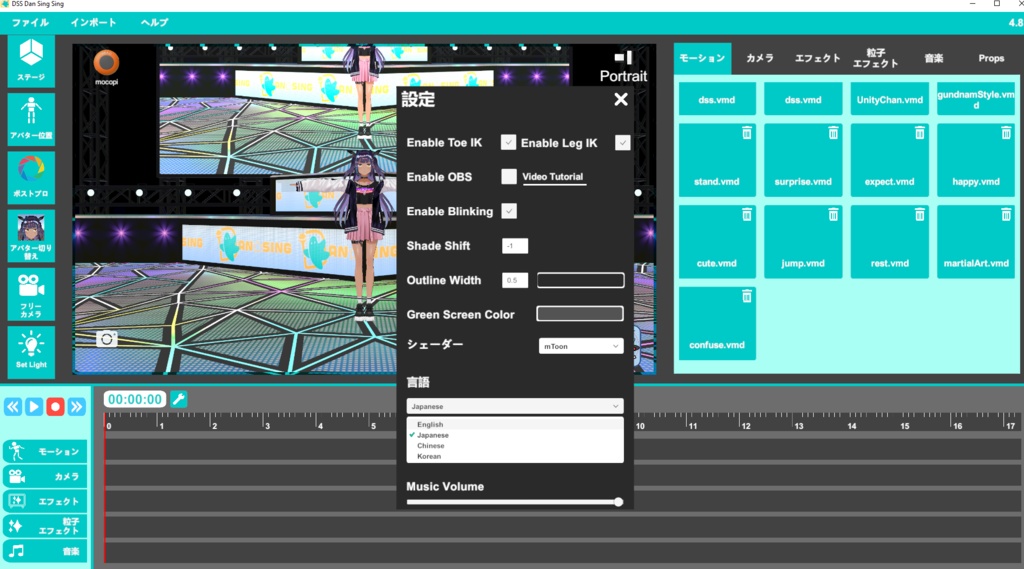This screenshot has width=1024, height=569.
Task: Start recording with the red record button
Action: tap(55, 407)
